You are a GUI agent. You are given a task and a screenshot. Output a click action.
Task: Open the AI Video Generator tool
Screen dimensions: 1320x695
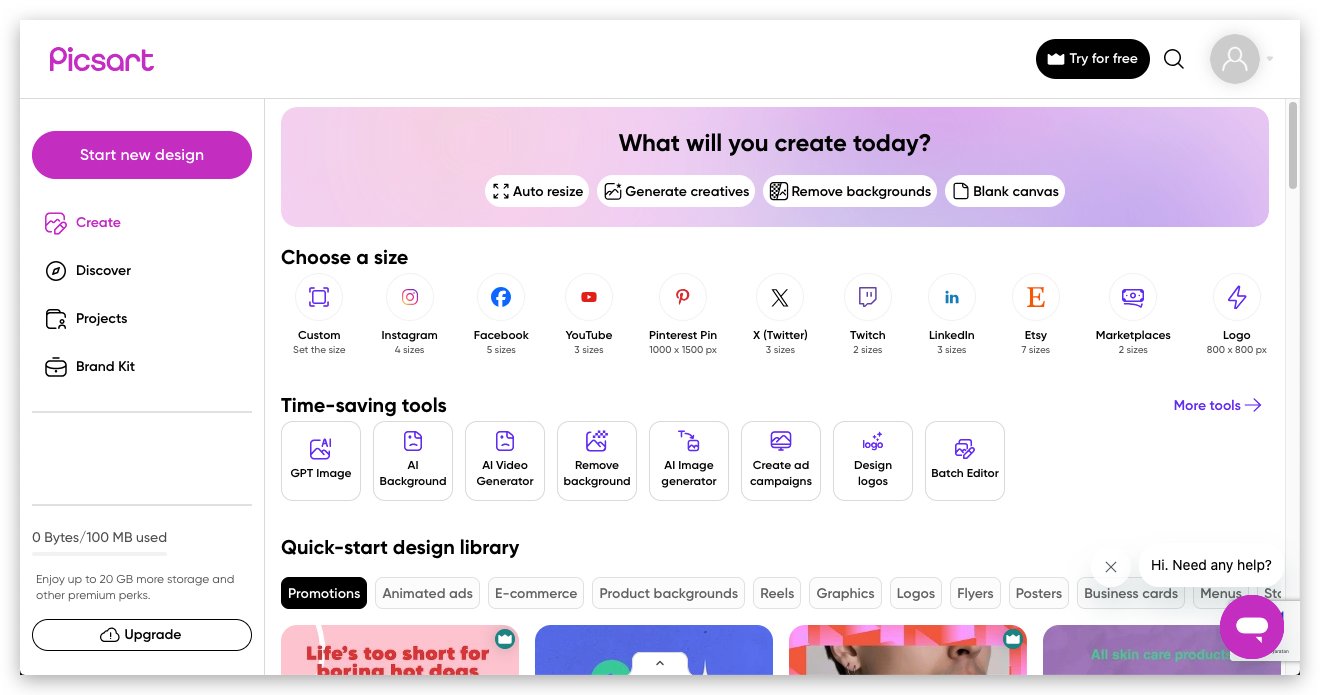coord(505,461)
